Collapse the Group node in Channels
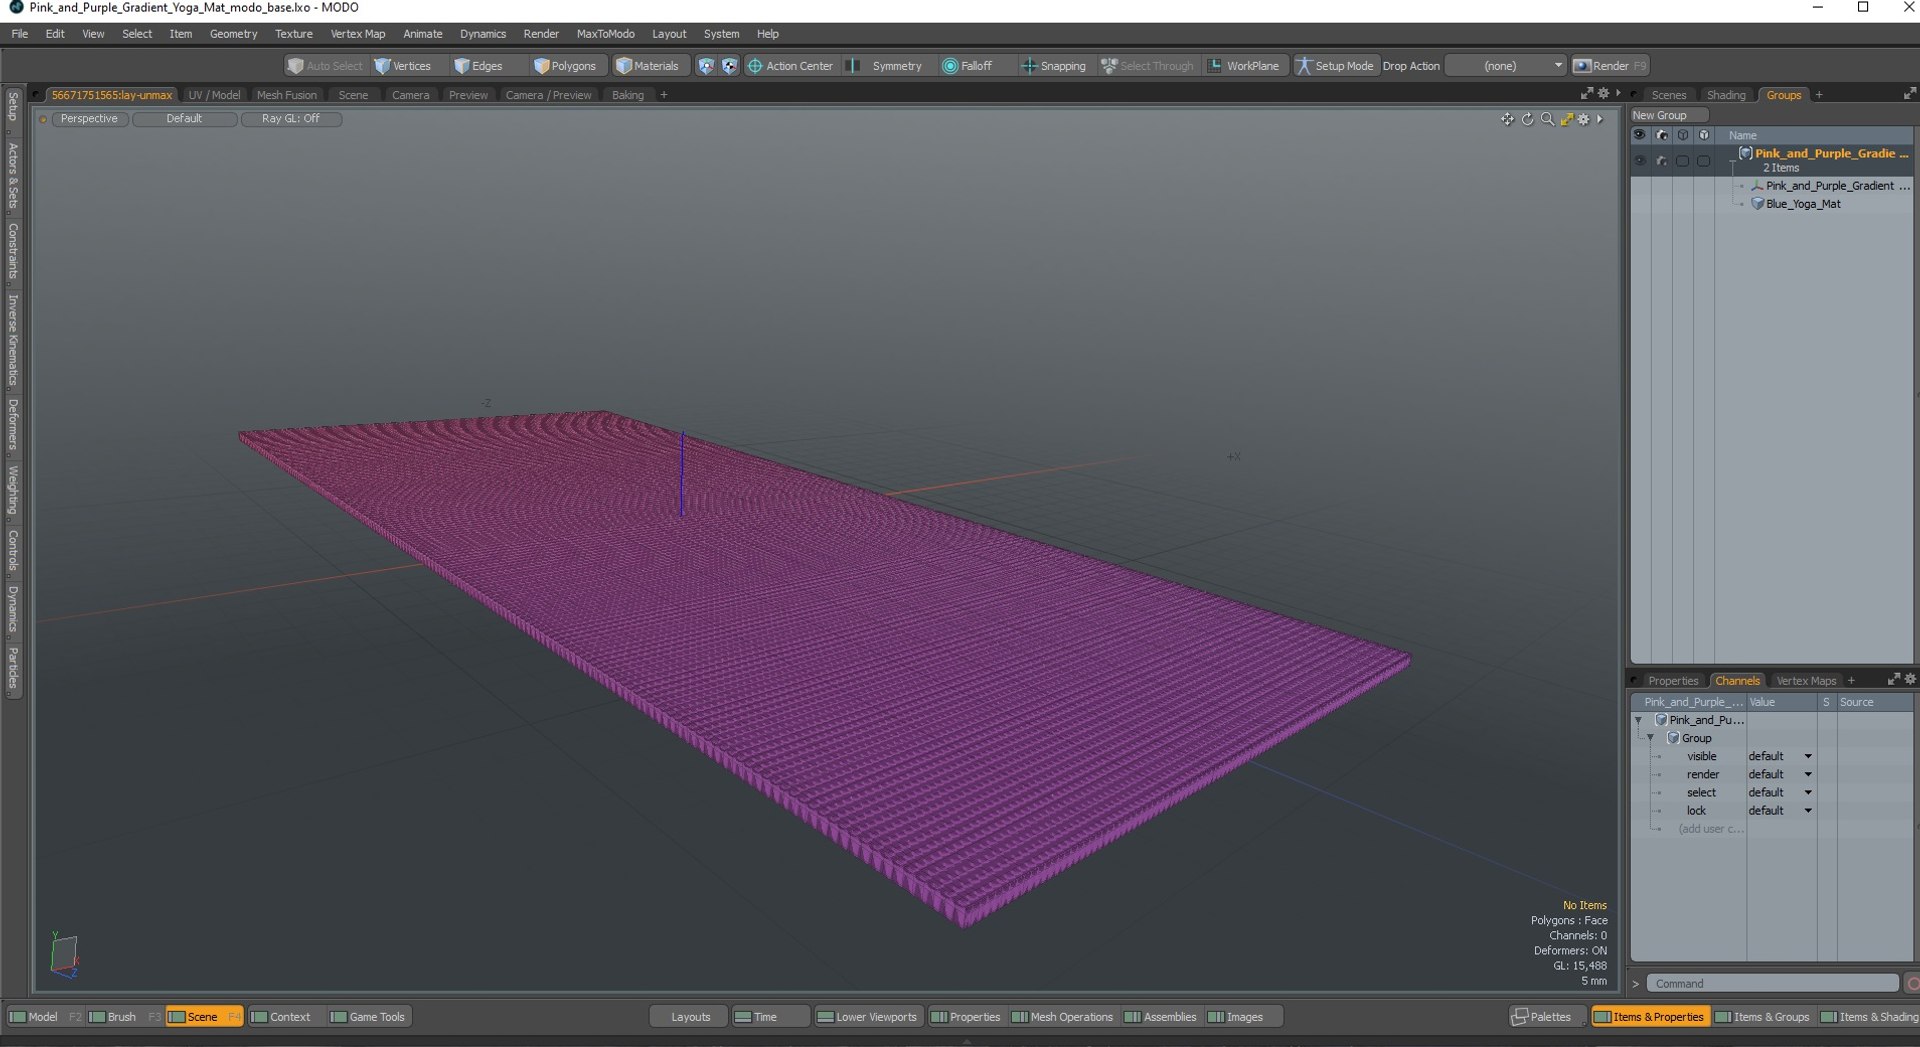The image size is (1920, 1047). pyautogui.click(x=1651, y=738)
